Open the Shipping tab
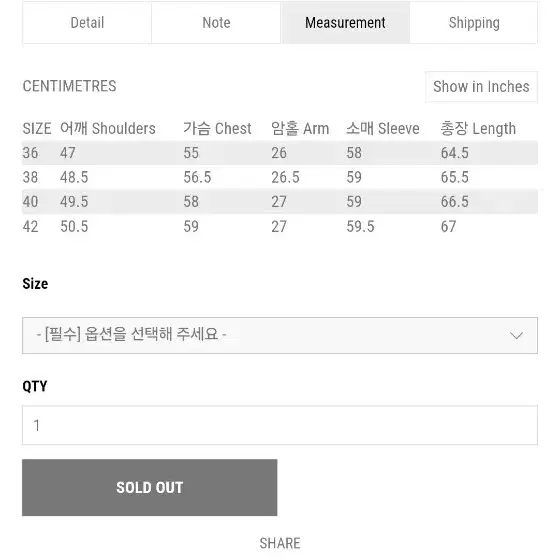This screenshot has height=559, width=559. point(474,23)
